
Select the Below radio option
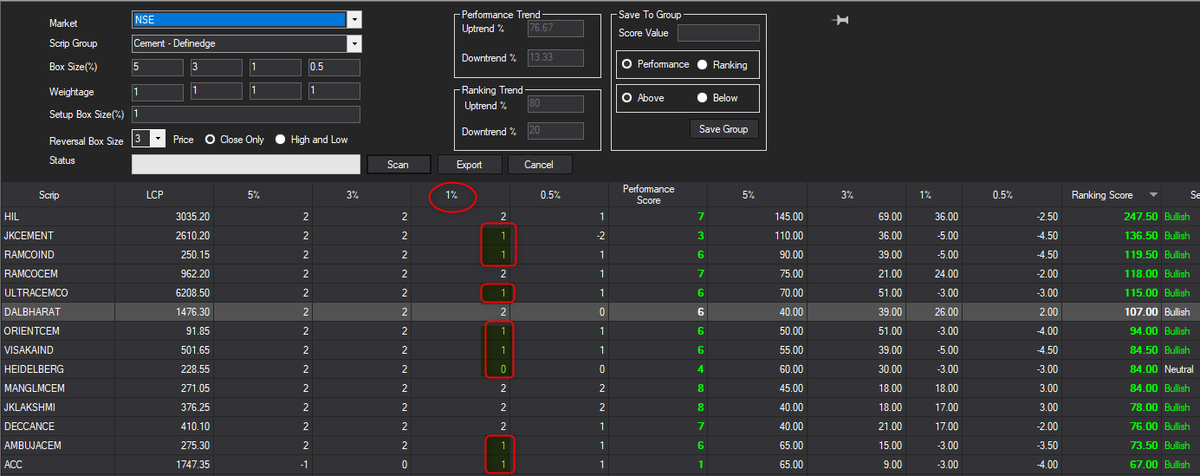click(x=702, y=98)
